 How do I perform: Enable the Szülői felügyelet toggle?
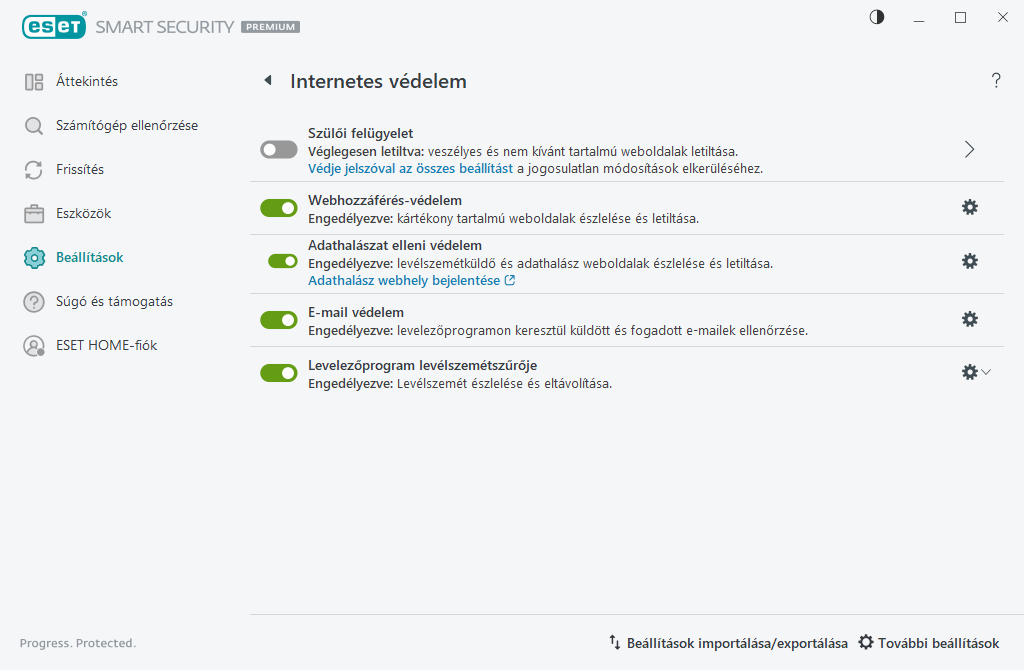[x=279, y=149]
